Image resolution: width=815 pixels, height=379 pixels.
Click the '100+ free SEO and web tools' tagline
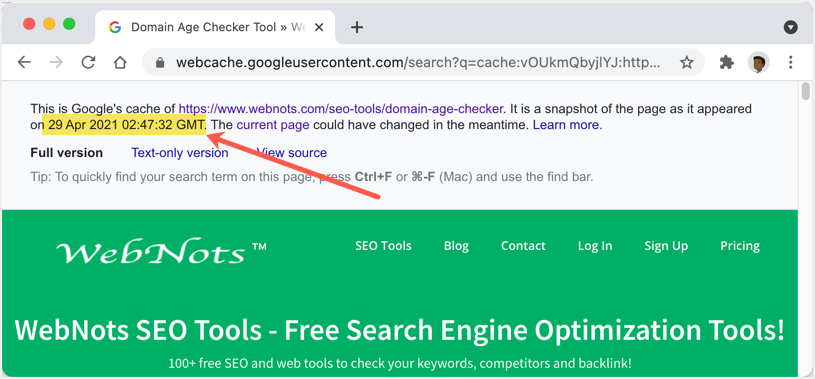400,363
